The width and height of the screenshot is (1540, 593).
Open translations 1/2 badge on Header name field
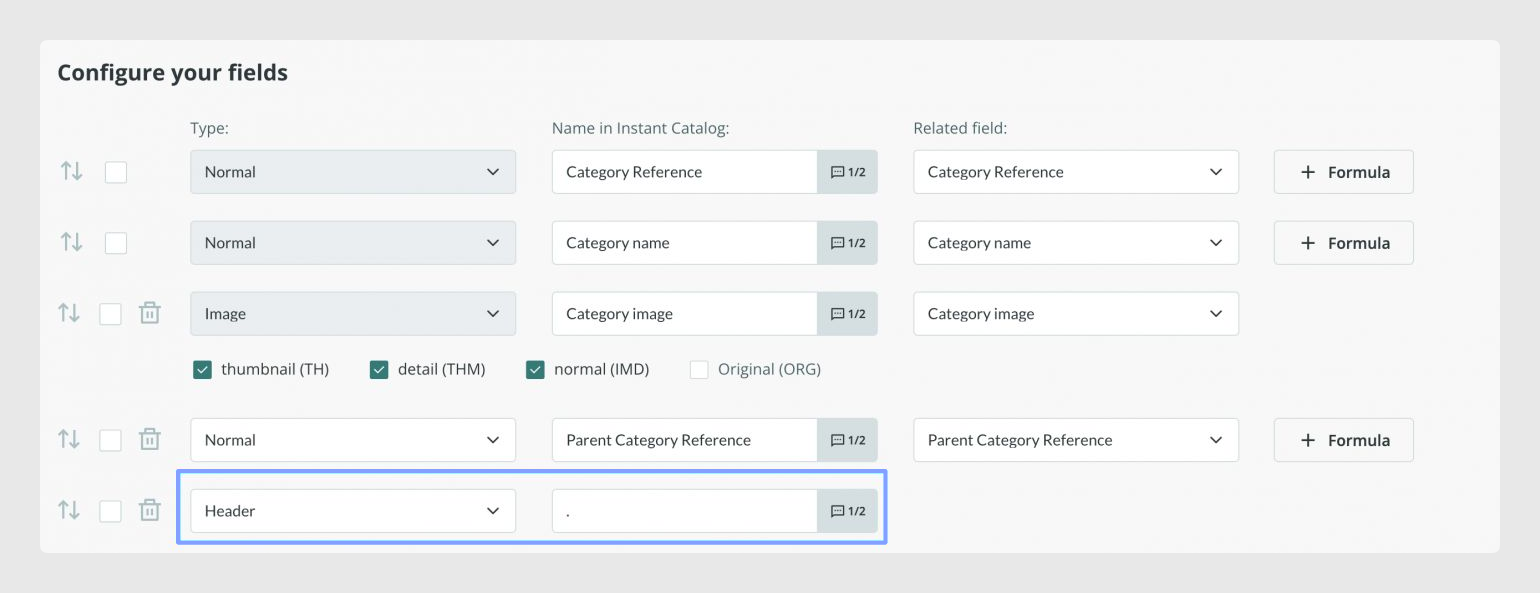click(847, 511)
